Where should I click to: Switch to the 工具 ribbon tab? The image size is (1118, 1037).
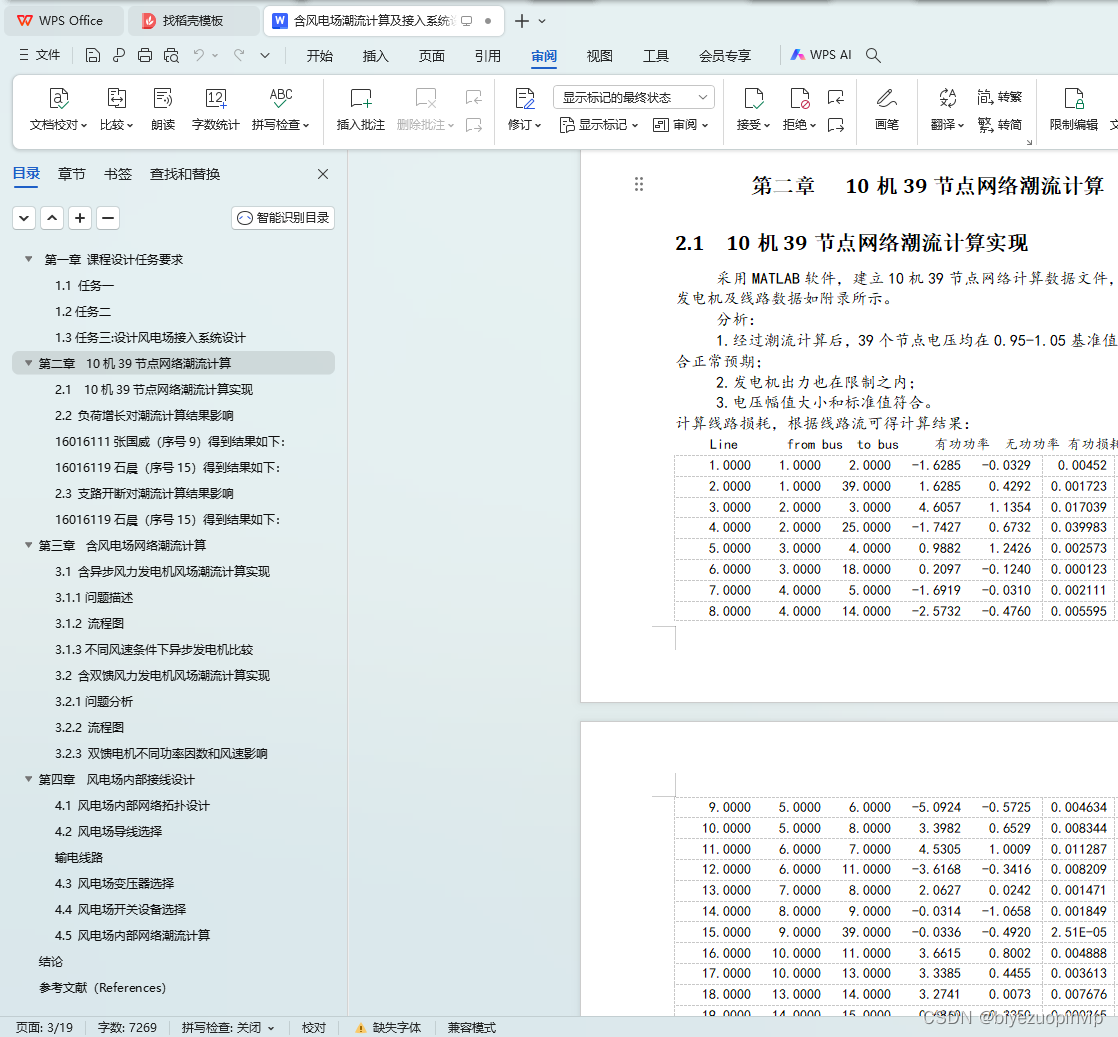[656, 56]
